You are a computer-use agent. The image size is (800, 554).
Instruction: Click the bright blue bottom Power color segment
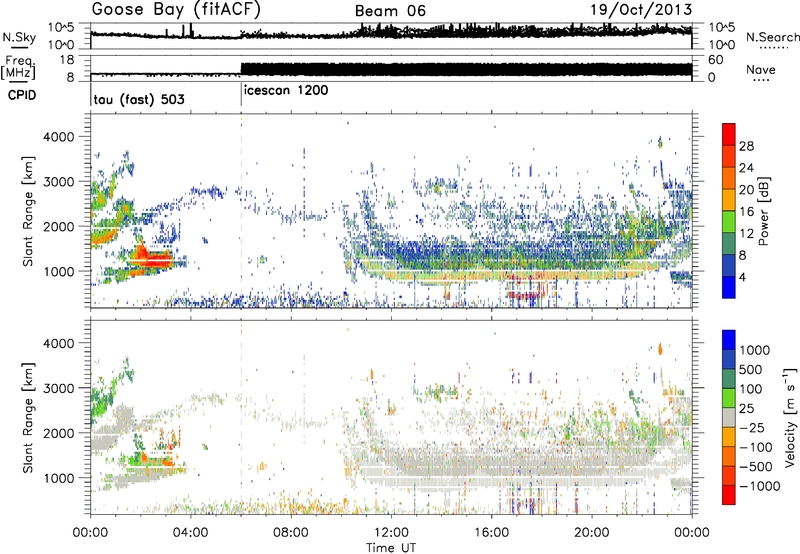pos(729,287)
